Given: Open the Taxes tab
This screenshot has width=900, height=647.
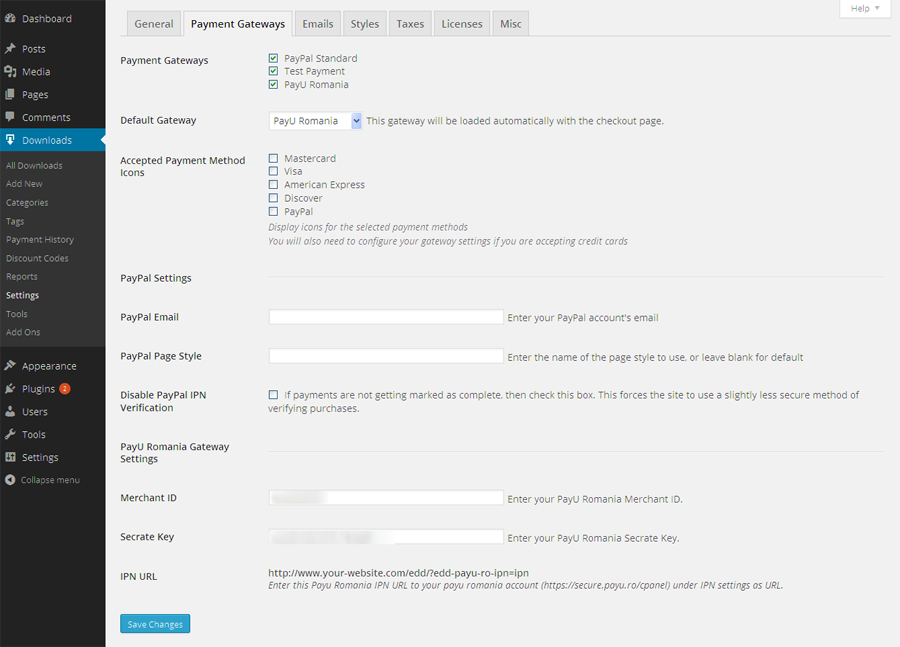Looking at the screenshot, I should [x=410, y=23].
